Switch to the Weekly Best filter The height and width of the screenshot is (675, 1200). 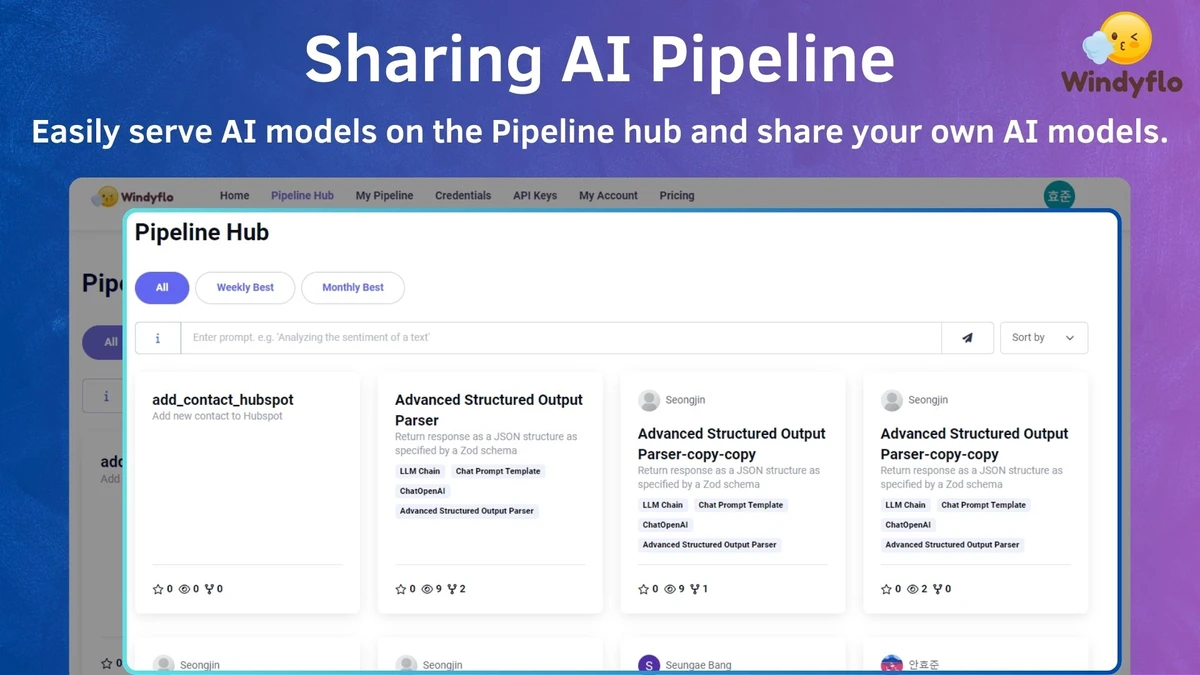click(245, 288)
